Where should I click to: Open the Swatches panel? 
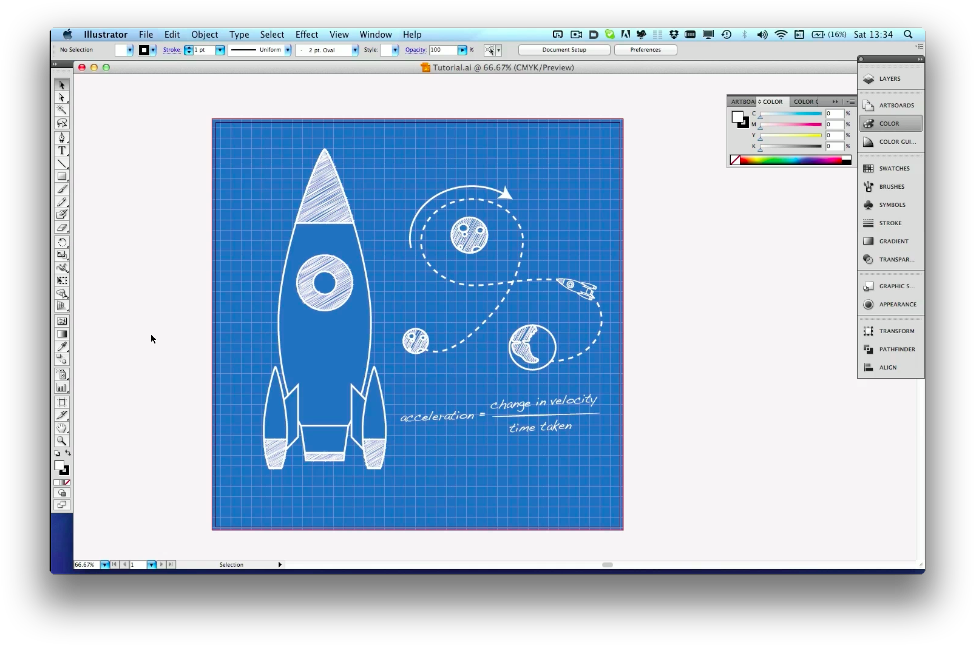pos(889,168)
